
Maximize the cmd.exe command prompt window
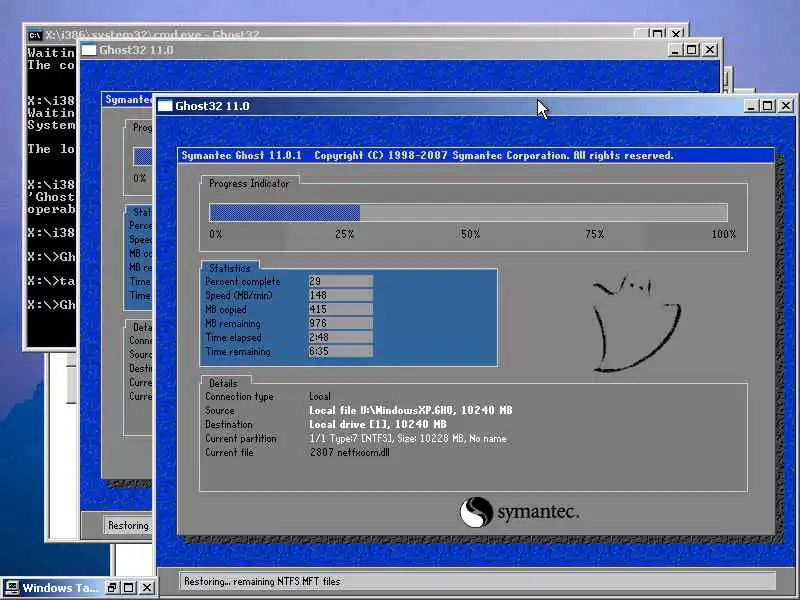pyautogui.click(x=658, y=34)
